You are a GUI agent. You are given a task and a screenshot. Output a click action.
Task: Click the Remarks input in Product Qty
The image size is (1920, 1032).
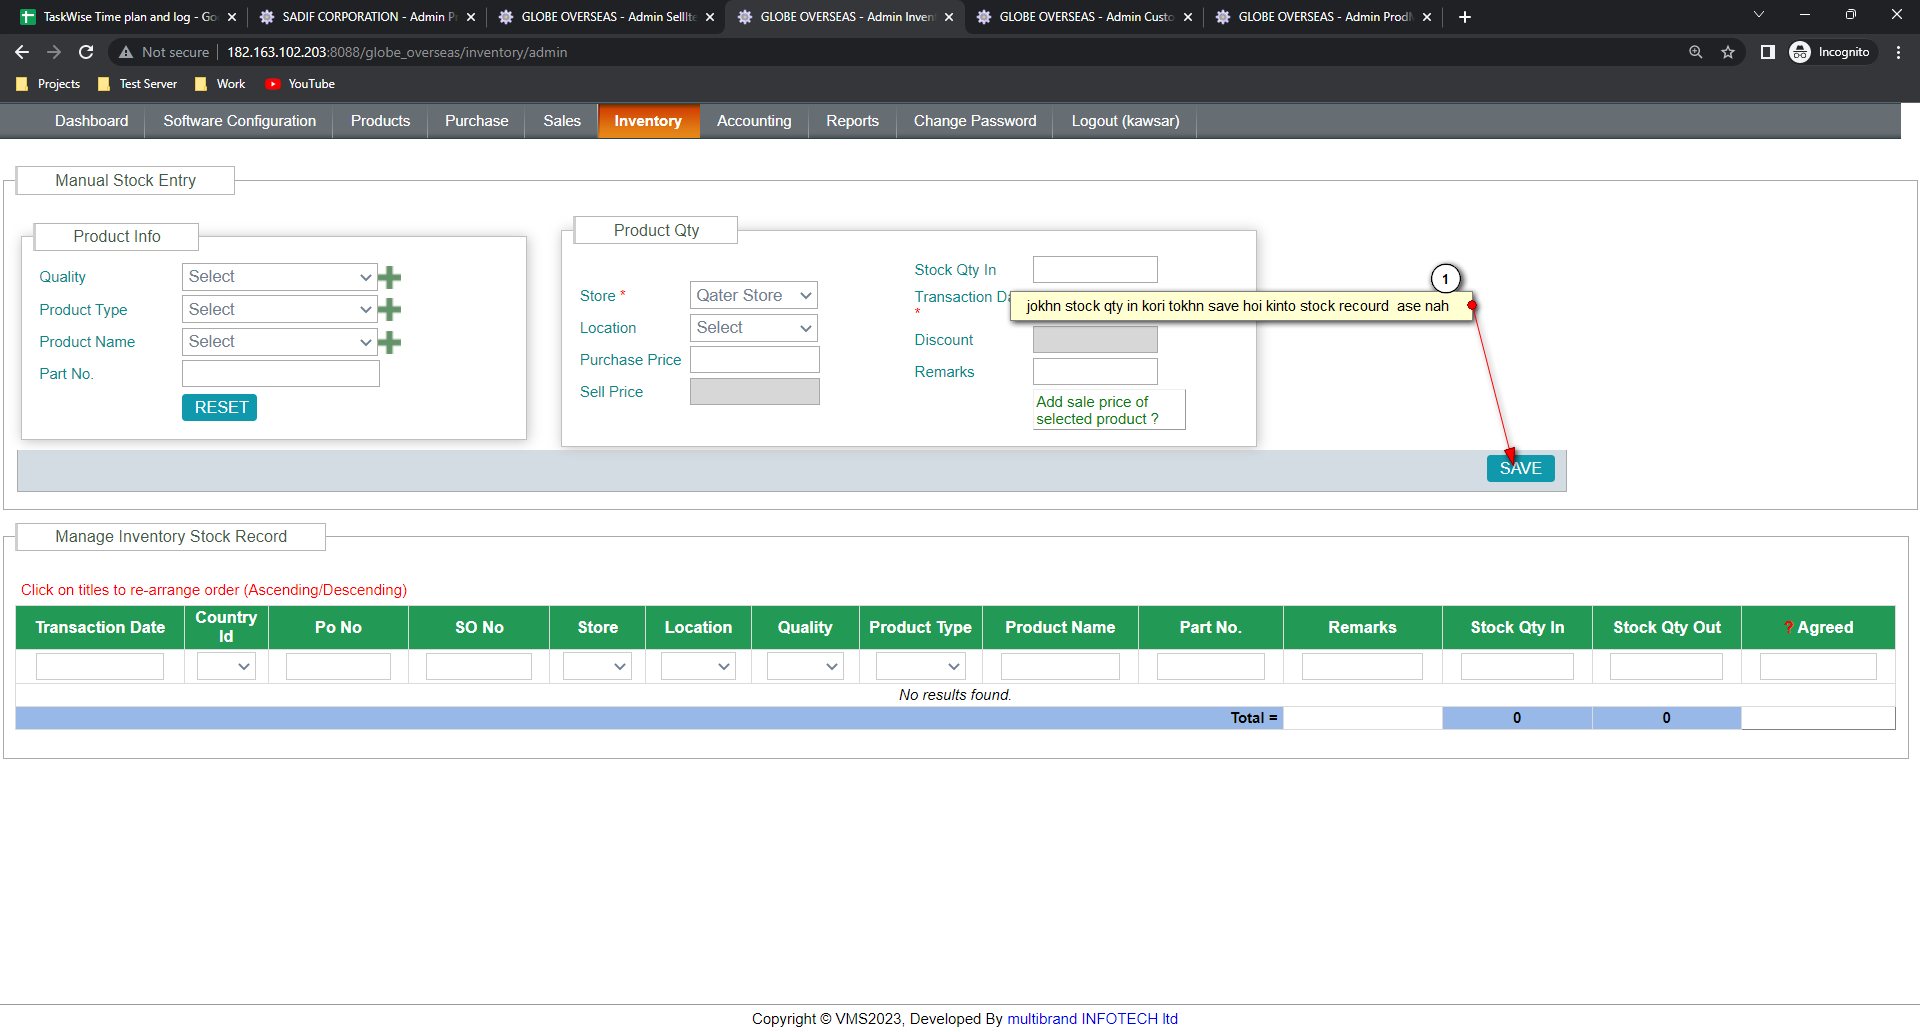tap(1095, 372)
